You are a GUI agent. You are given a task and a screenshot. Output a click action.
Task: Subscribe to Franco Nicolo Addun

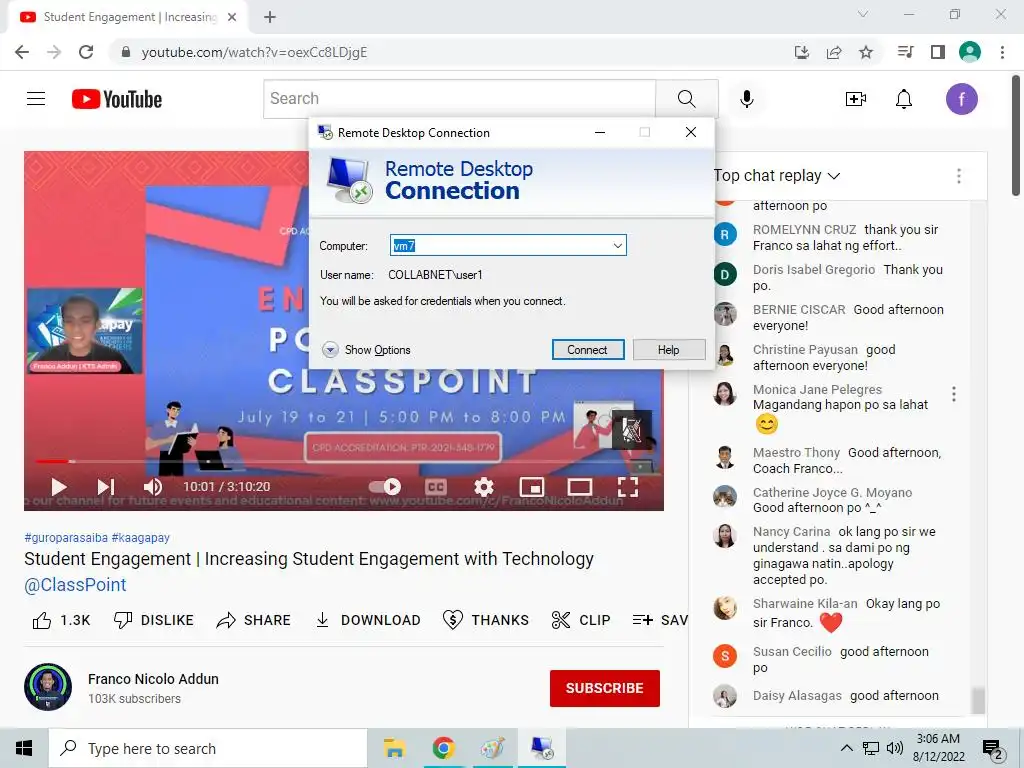click(604, 688)
